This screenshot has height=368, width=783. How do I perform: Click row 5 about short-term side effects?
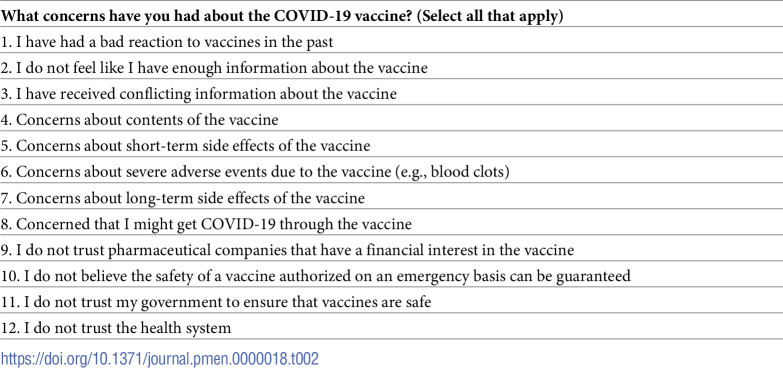click(392, 145)
